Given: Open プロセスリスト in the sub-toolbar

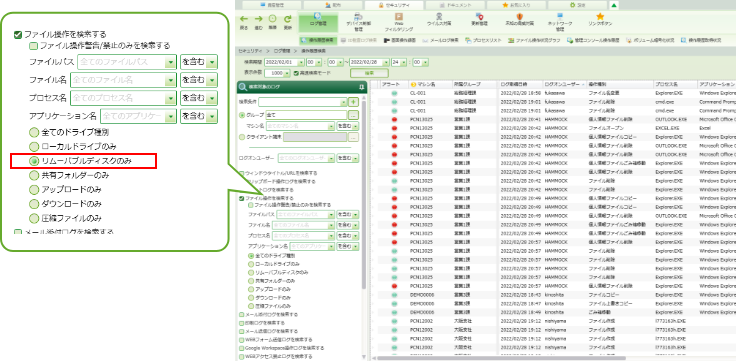Looking at the screenshot, I should tap(484, 40).
